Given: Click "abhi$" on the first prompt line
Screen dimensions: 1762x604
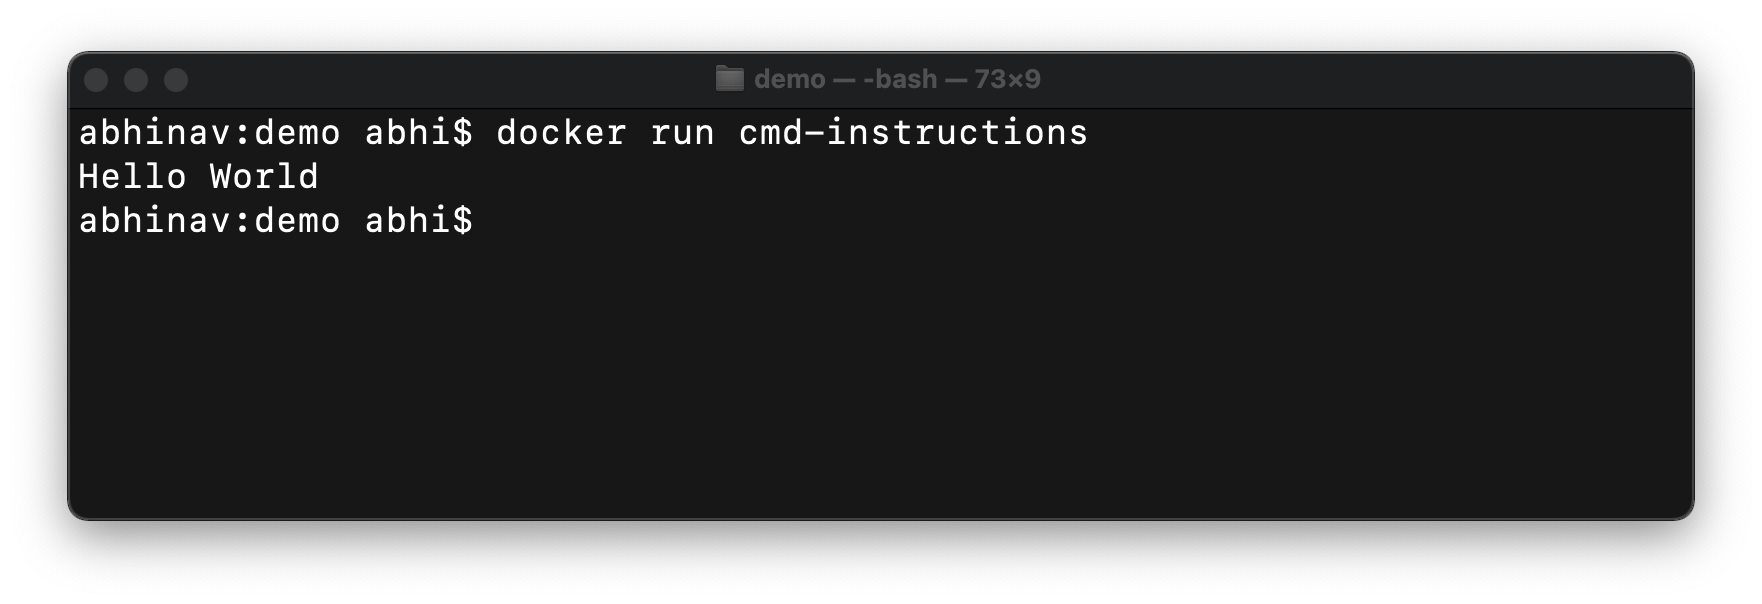Looking at the screenshot, I should click(x=419, y=132).
